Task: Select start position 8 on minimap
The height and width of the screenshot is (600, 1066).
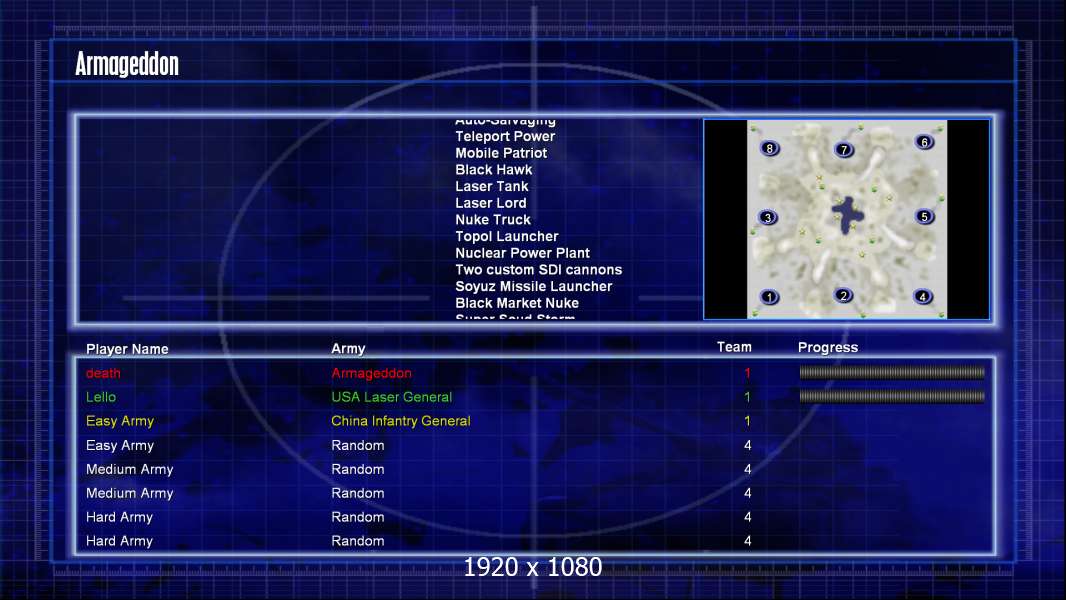Action: tap(770, 148)
